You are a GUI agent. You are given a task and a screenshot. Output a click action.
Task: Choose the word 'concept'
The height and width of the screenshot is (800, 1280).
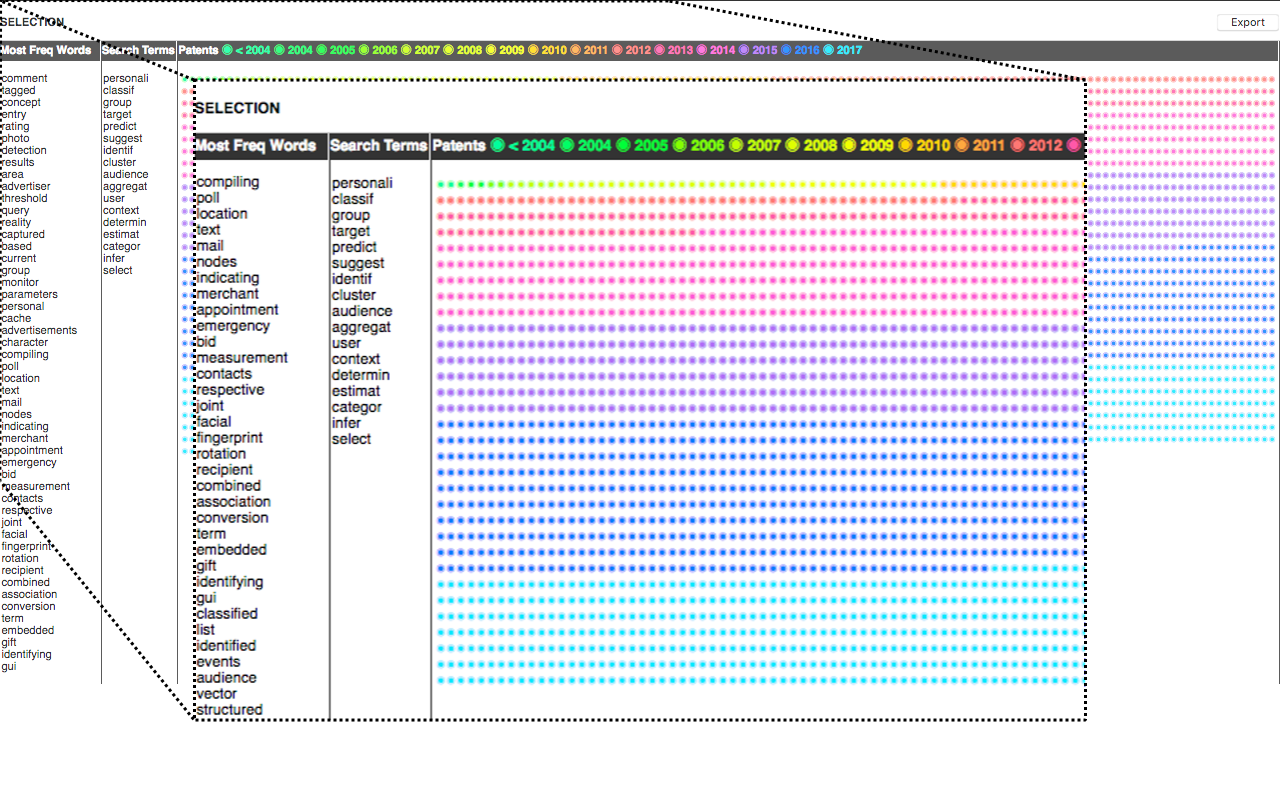coord(21,102)
